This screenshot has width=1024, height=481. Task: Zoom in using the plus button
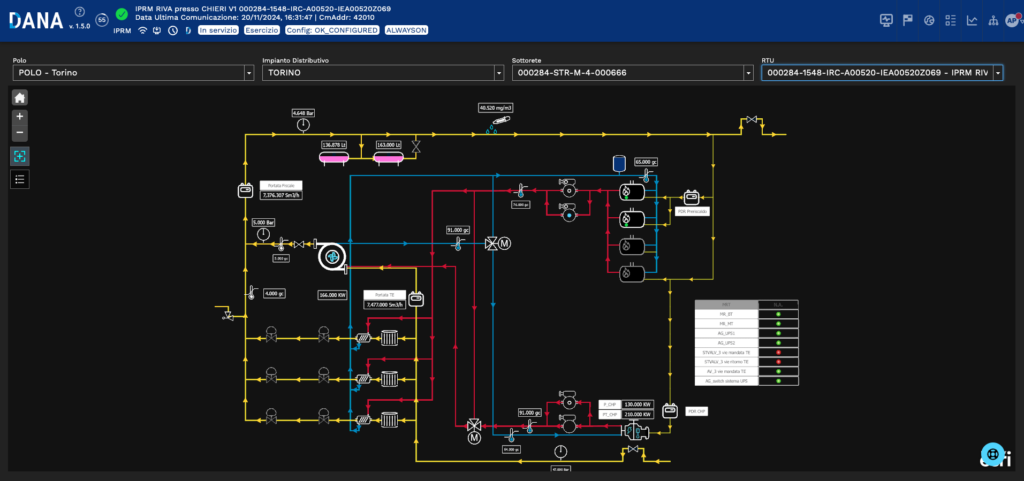20,117
